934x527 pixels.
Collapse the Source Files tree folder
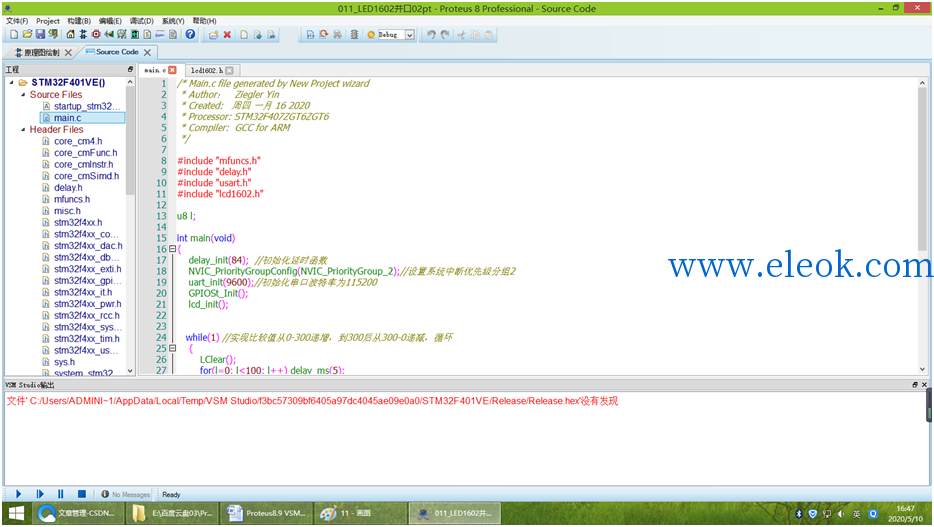coord(23,95)
